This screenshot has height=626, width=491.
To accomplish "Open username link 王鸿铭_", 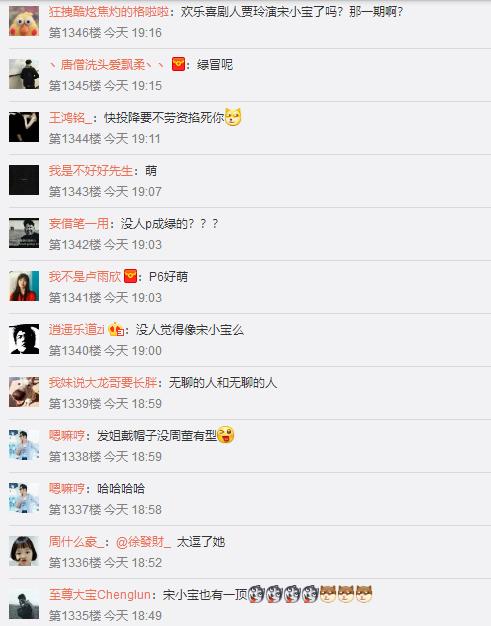I will point(70,118).
